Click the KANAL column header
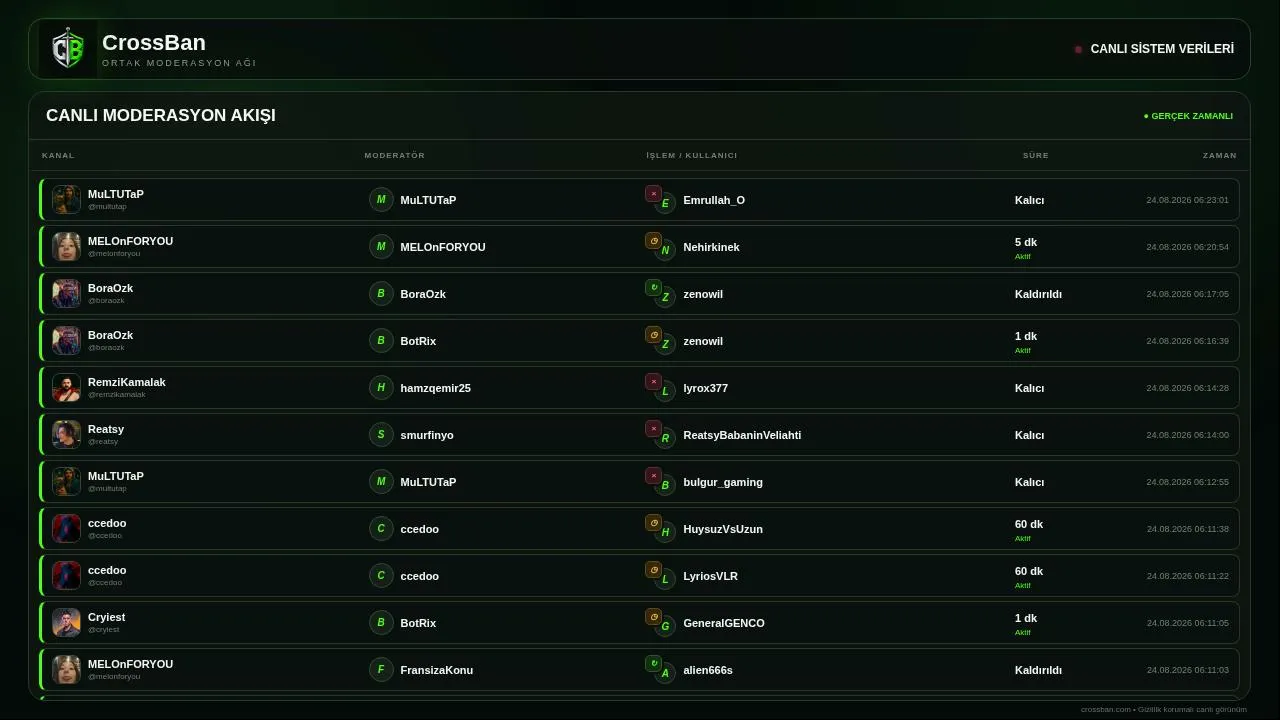The height and width of the screenshot is (720, 1280). (58, 156)
